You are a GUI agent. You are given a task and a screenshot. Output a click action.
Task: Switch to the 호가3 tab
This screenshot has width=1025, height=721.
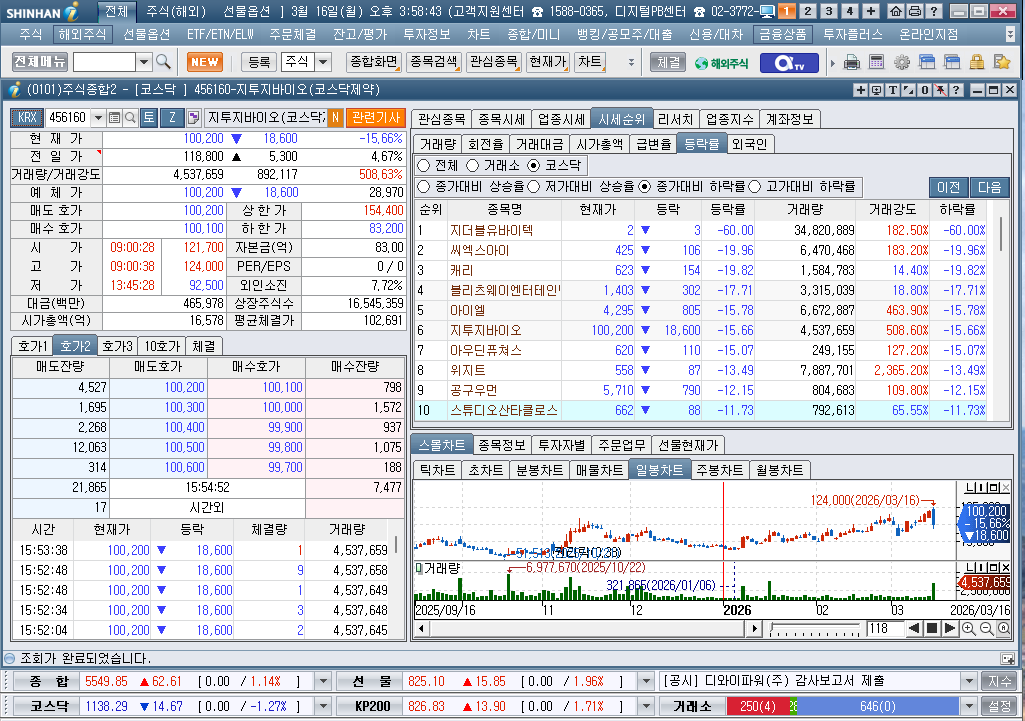(x=118, y=346)
